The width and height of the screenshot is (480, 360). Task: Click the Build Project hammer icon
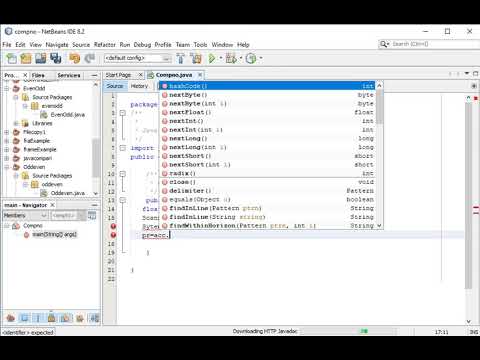tap(181, 58)
